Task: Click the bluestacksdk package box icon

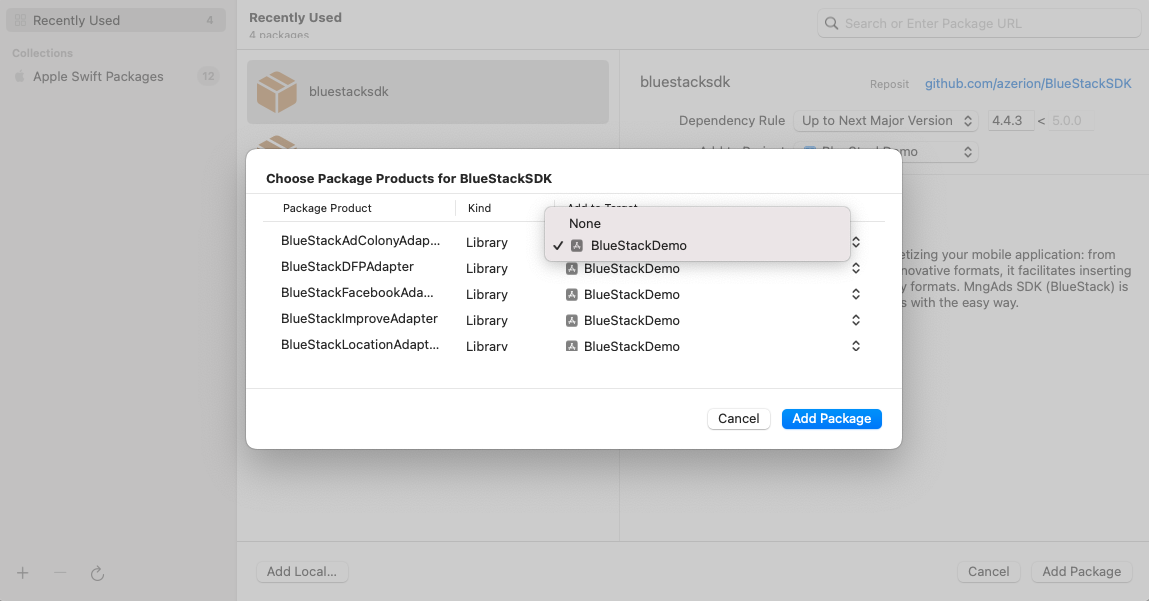Action: point(276,92)
